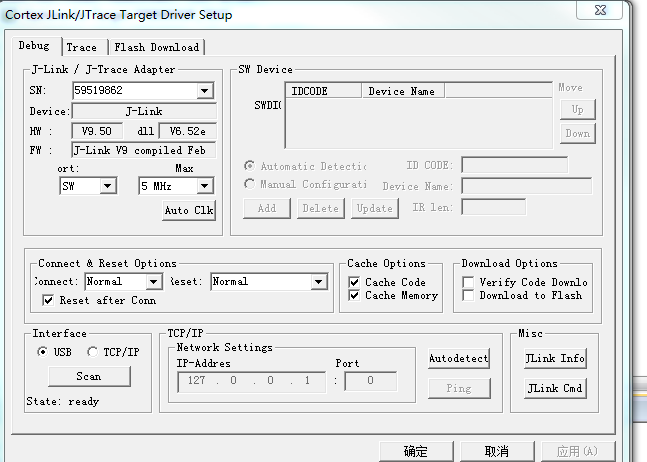Viewport: 647px width, 462px height.
Task: Open the Connect mode Normal dropdown
Action: coord(153,282)
